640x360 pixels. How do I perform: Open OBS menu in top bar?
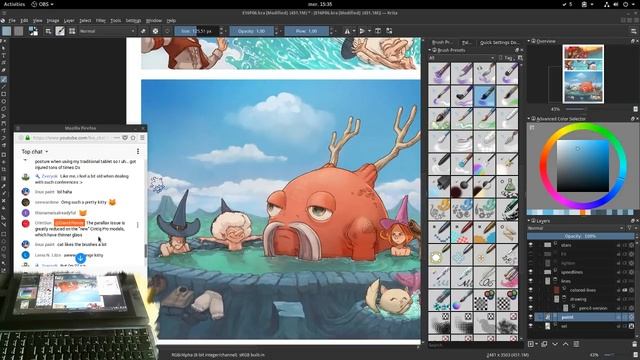(42, 4)
